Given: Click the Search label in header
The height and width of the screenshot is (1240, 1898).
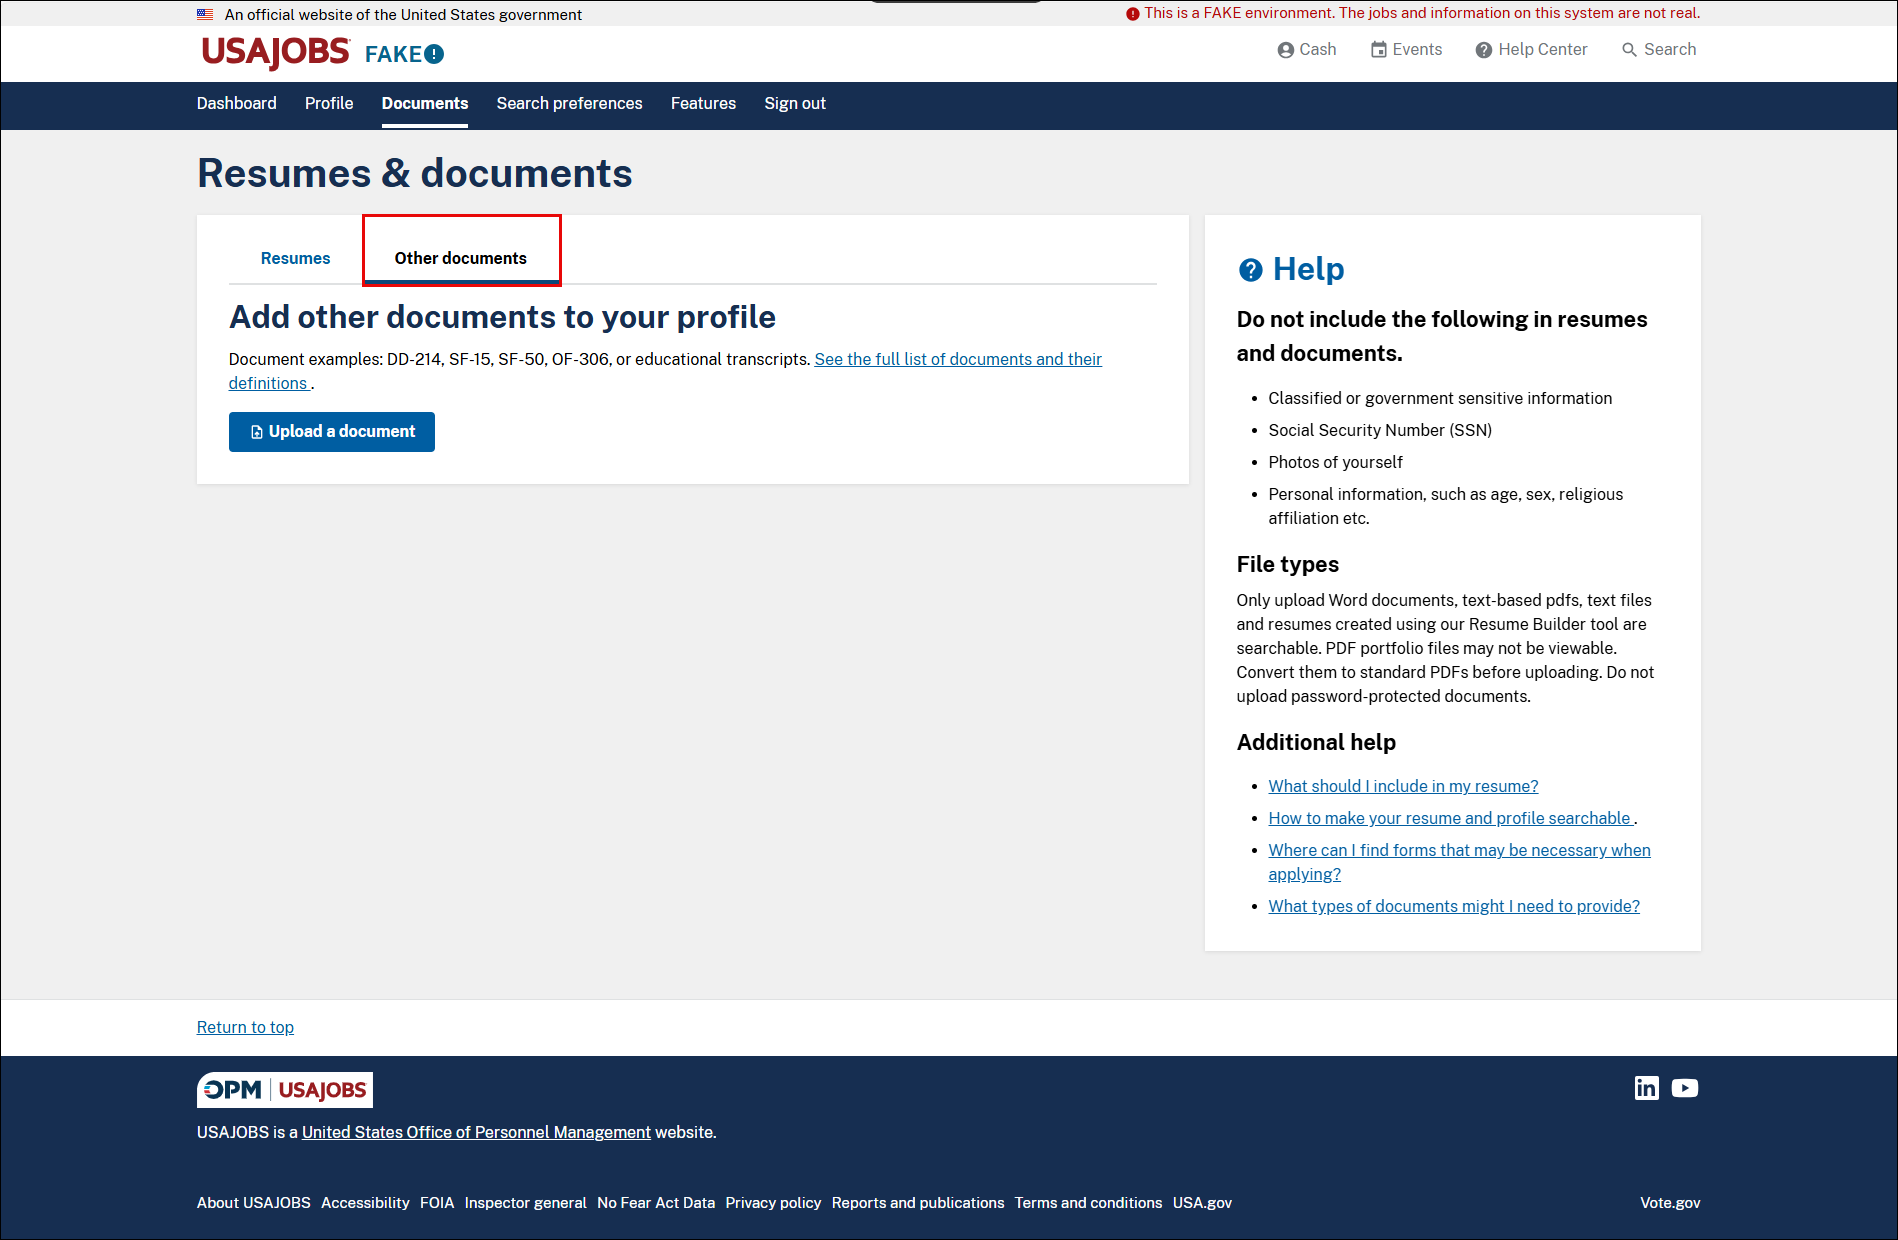Looking at the screenshot, I should (1670, 50).
